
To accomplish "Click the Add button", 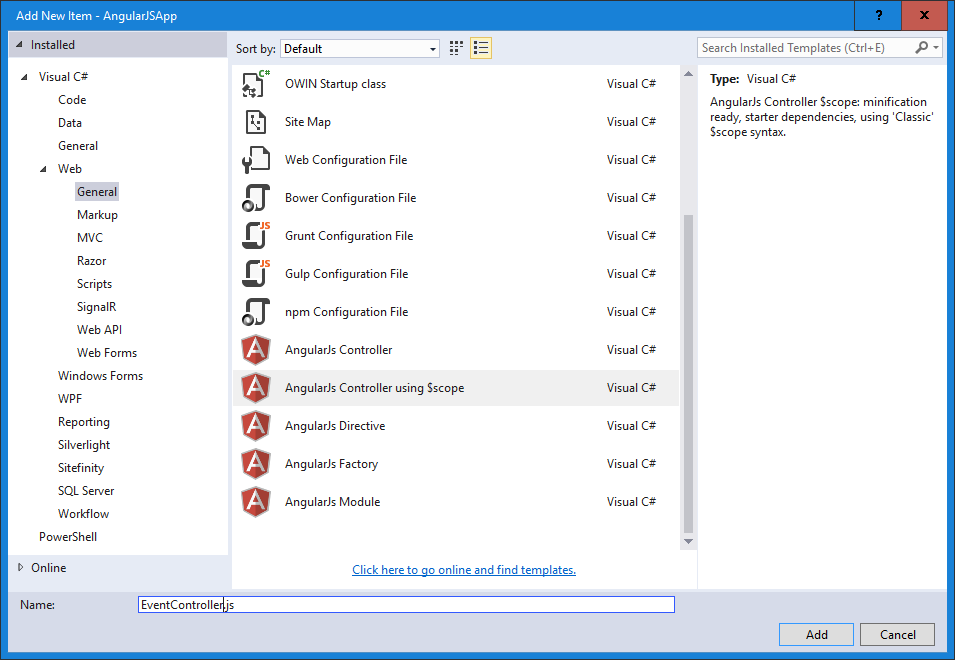I will [x=816, y=634].
